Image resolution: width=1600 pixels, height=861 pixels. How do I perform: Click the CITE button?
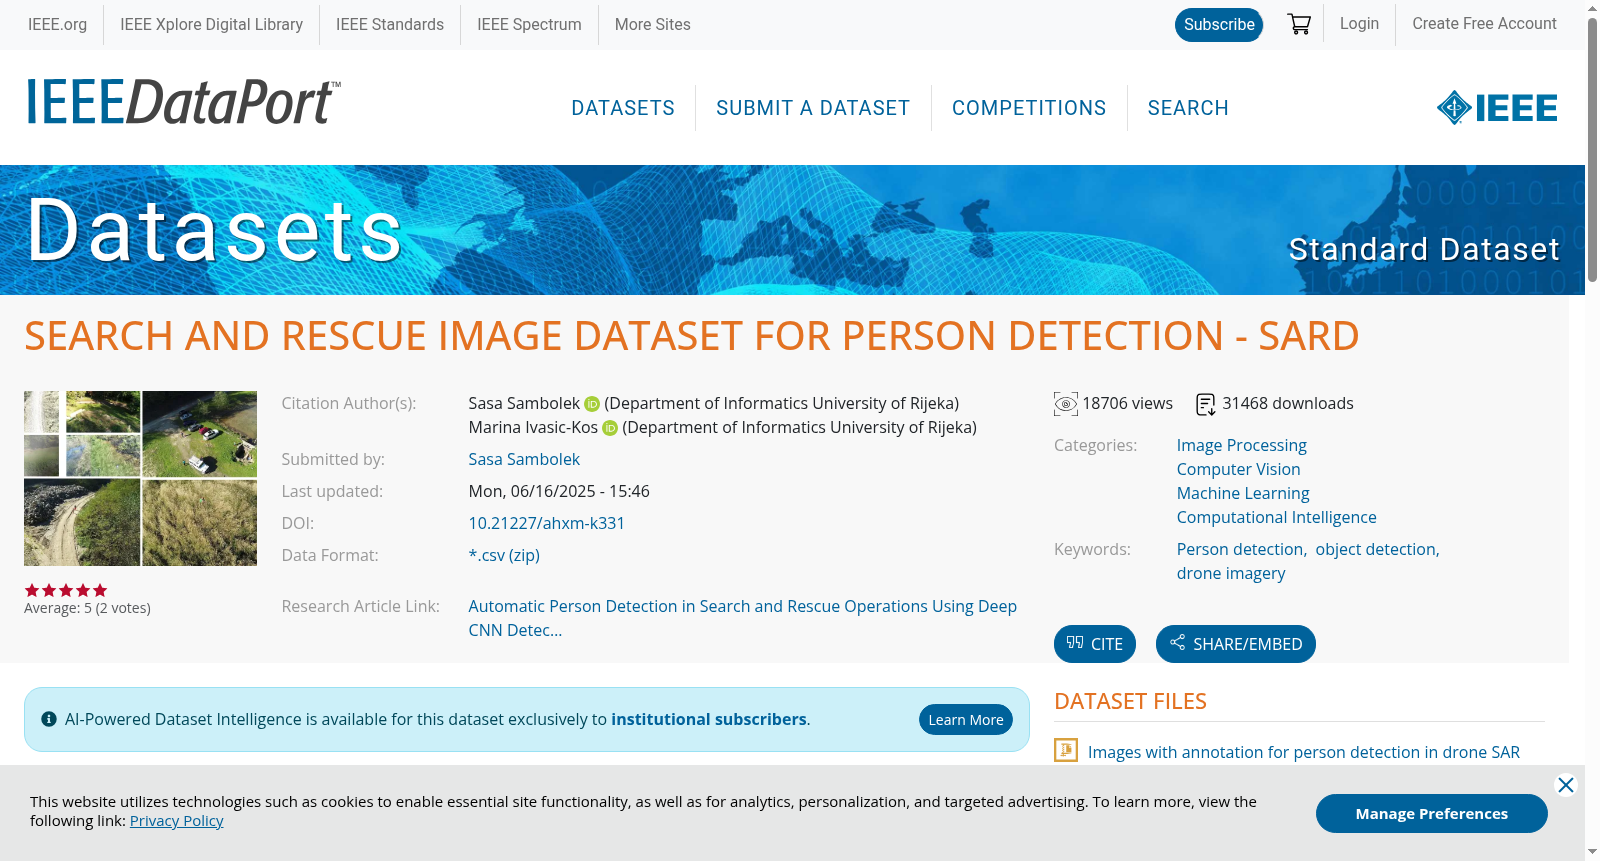1095,644
